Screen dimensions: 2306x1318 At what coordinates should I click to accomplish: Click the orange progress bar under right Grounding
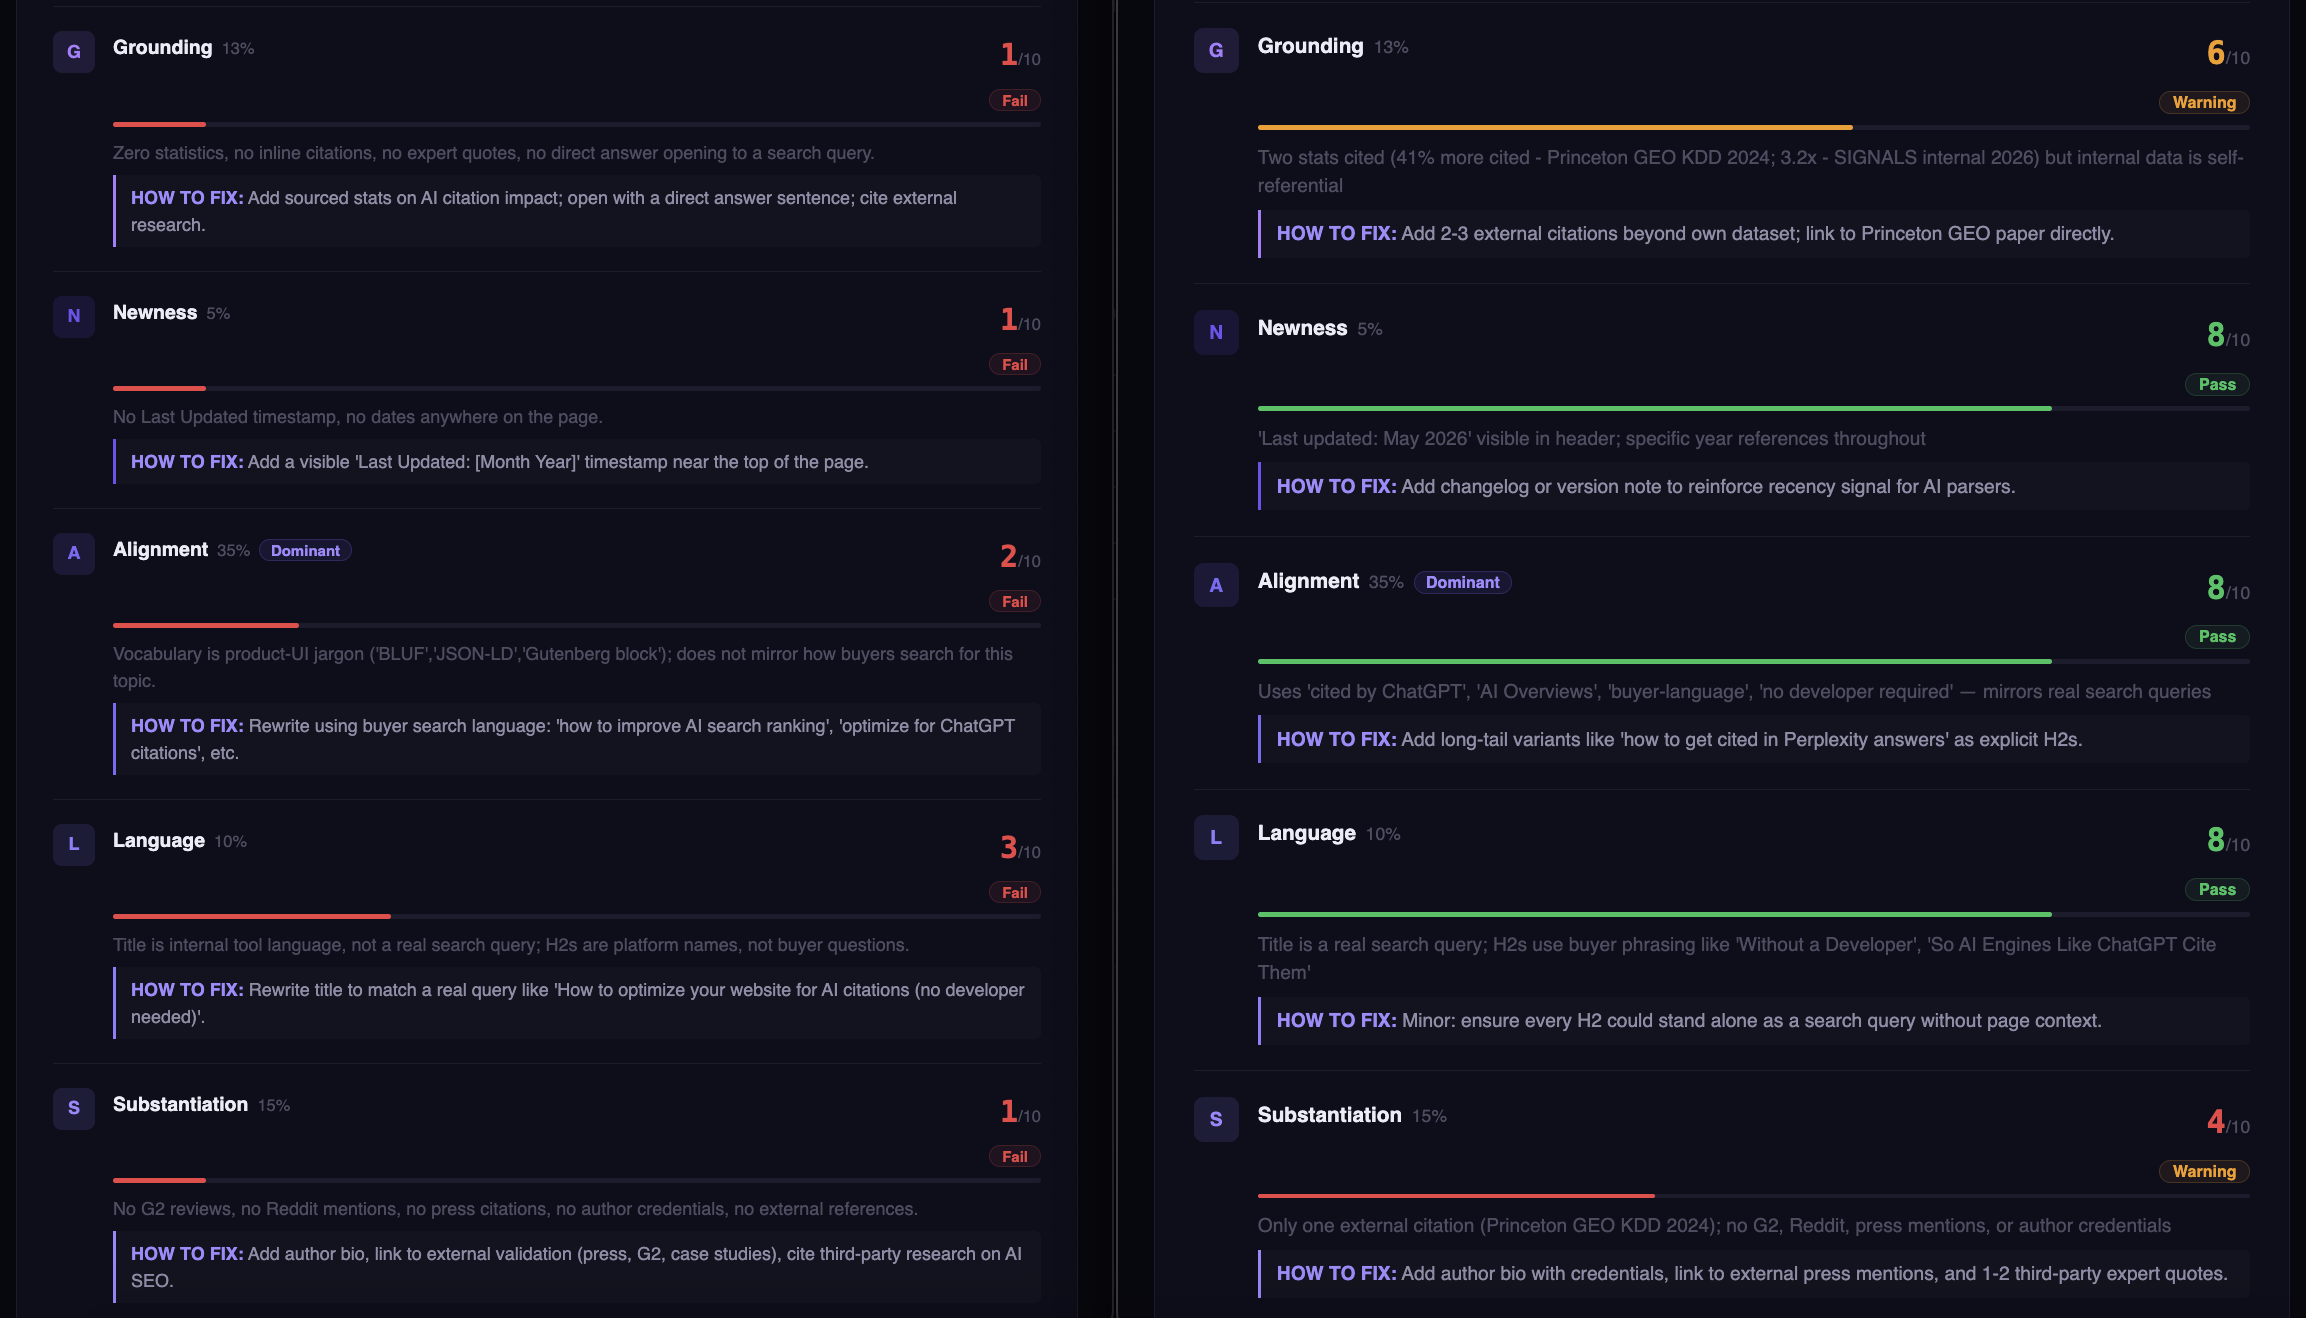pos(1555,128)
